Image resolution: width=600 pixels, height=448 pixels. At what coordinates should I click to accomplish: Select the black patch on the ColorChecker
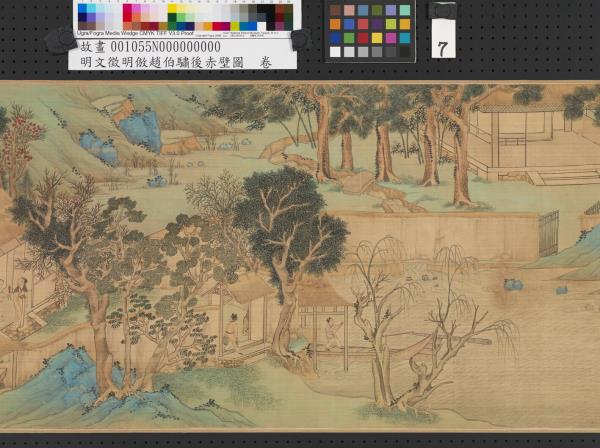point(405,52)
